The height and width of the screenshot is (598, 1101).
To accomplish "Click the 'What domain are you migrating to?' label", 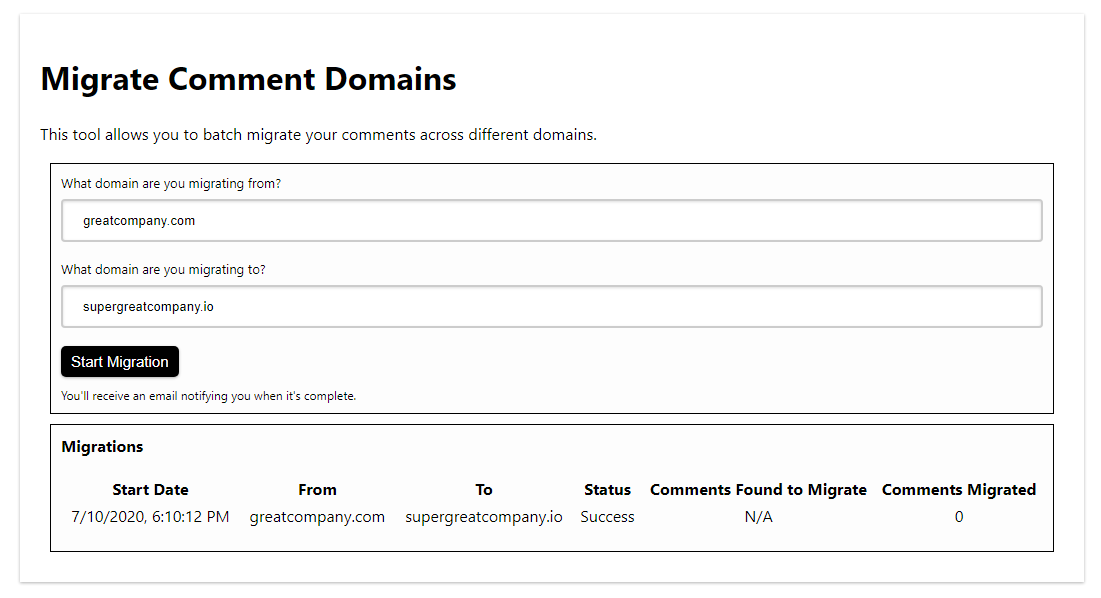I will (163, 270).
